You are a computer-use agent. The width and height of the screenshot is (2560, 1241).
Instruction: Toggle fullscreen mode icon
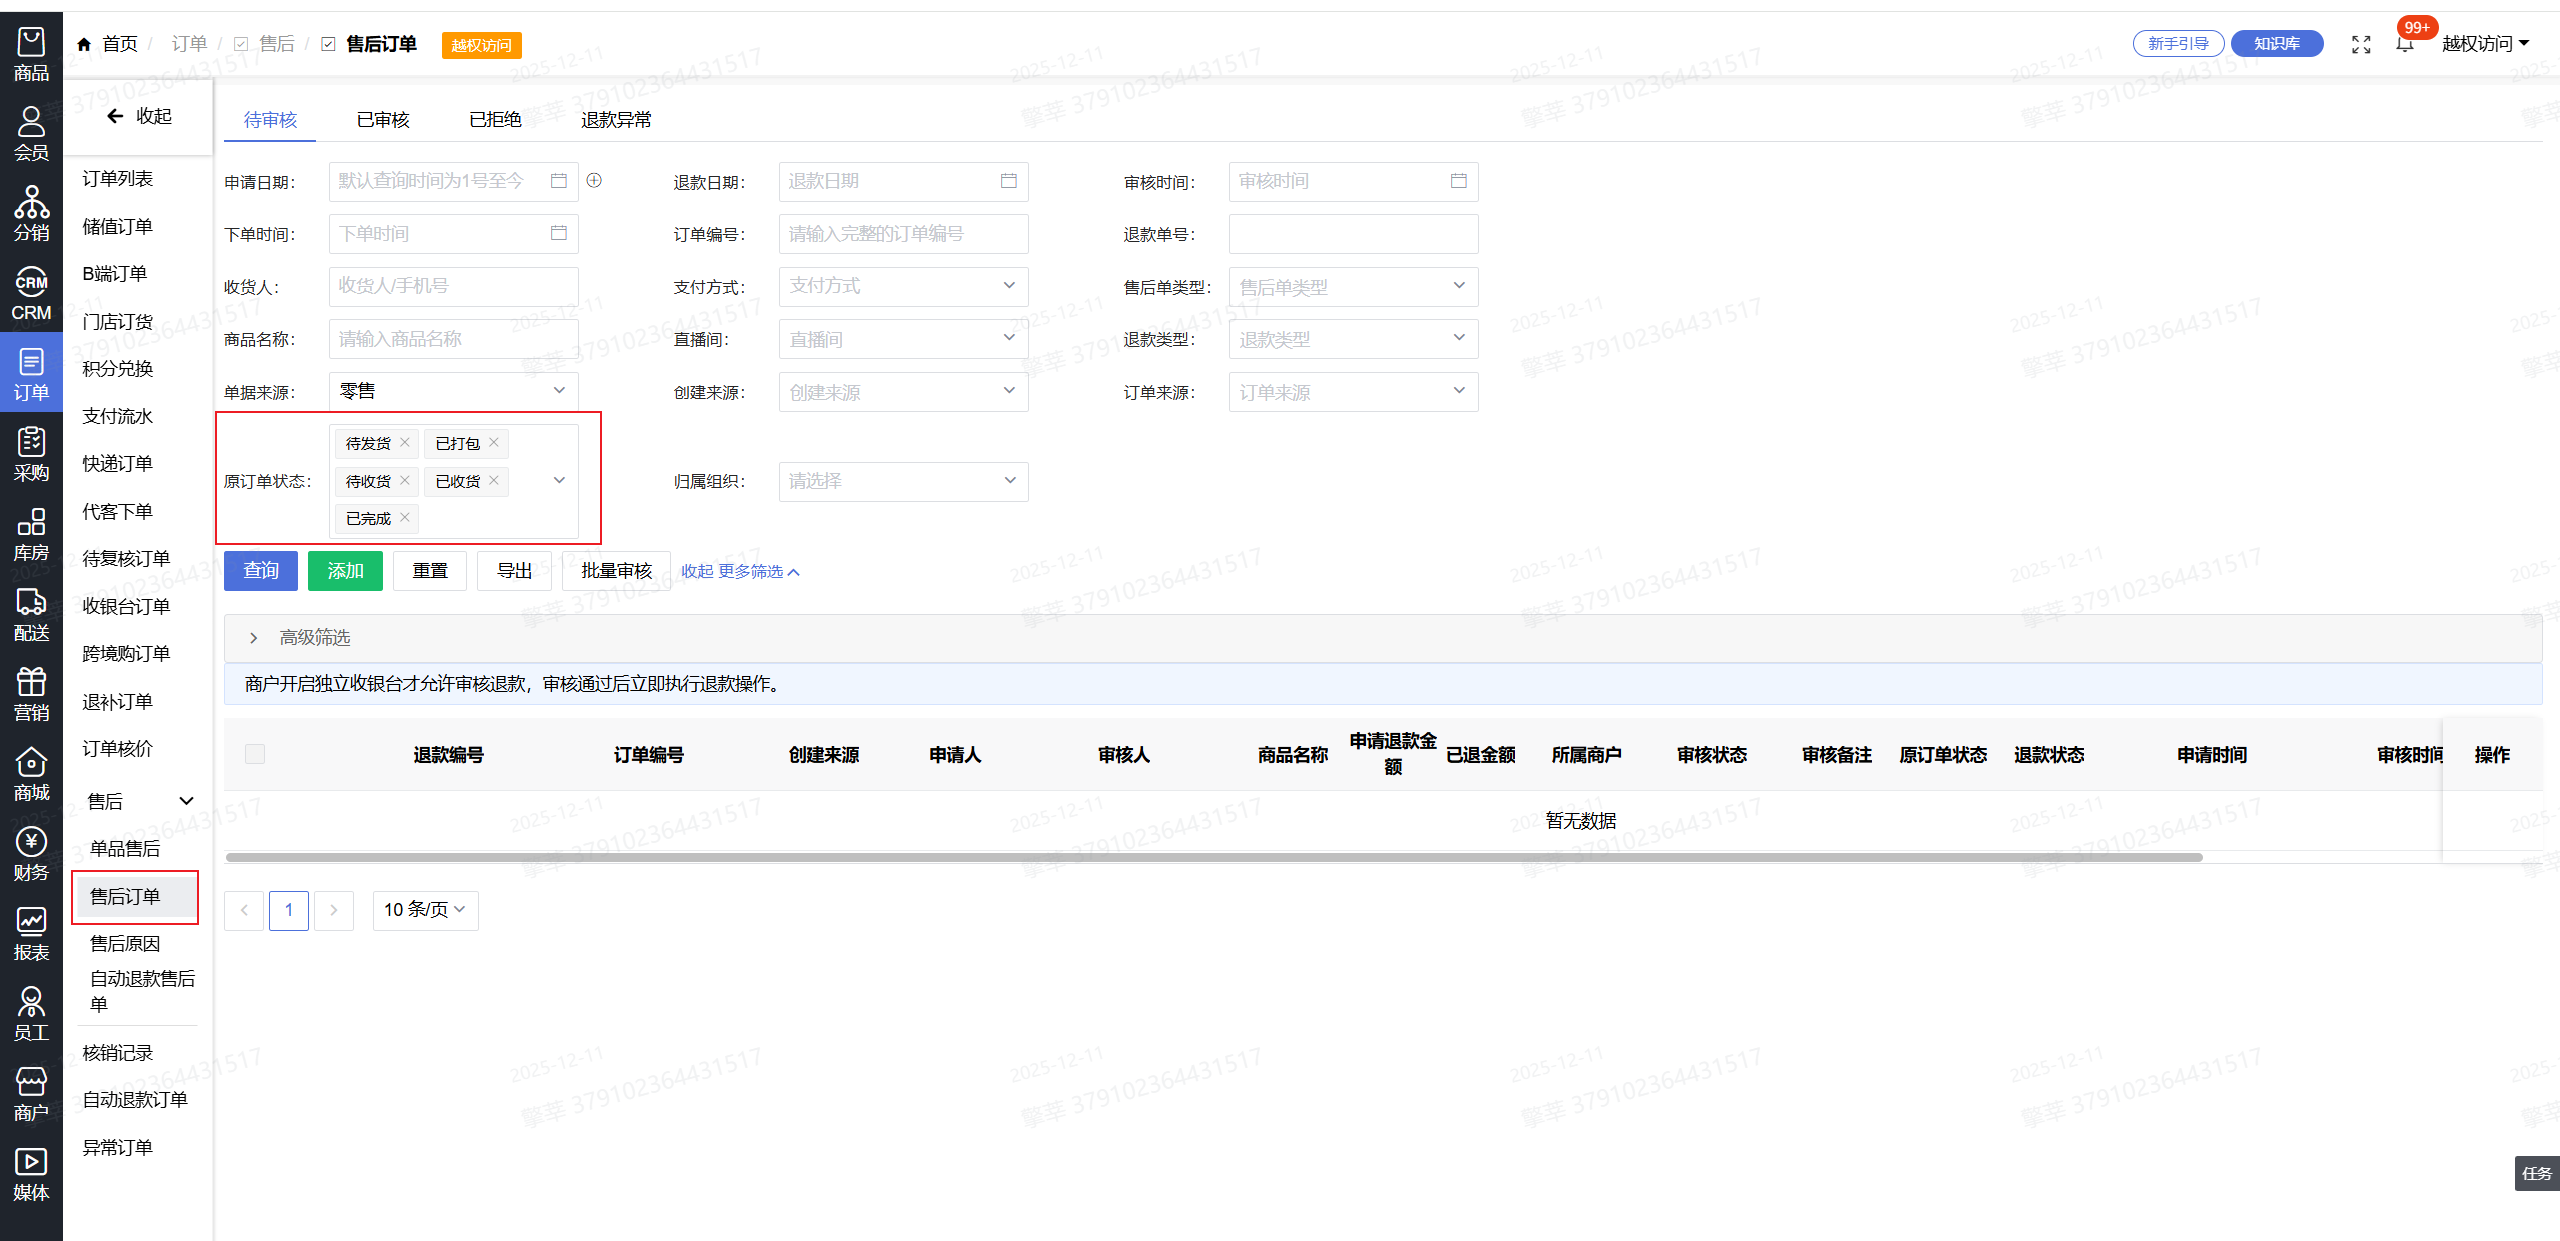click(x=2361, y=44)
